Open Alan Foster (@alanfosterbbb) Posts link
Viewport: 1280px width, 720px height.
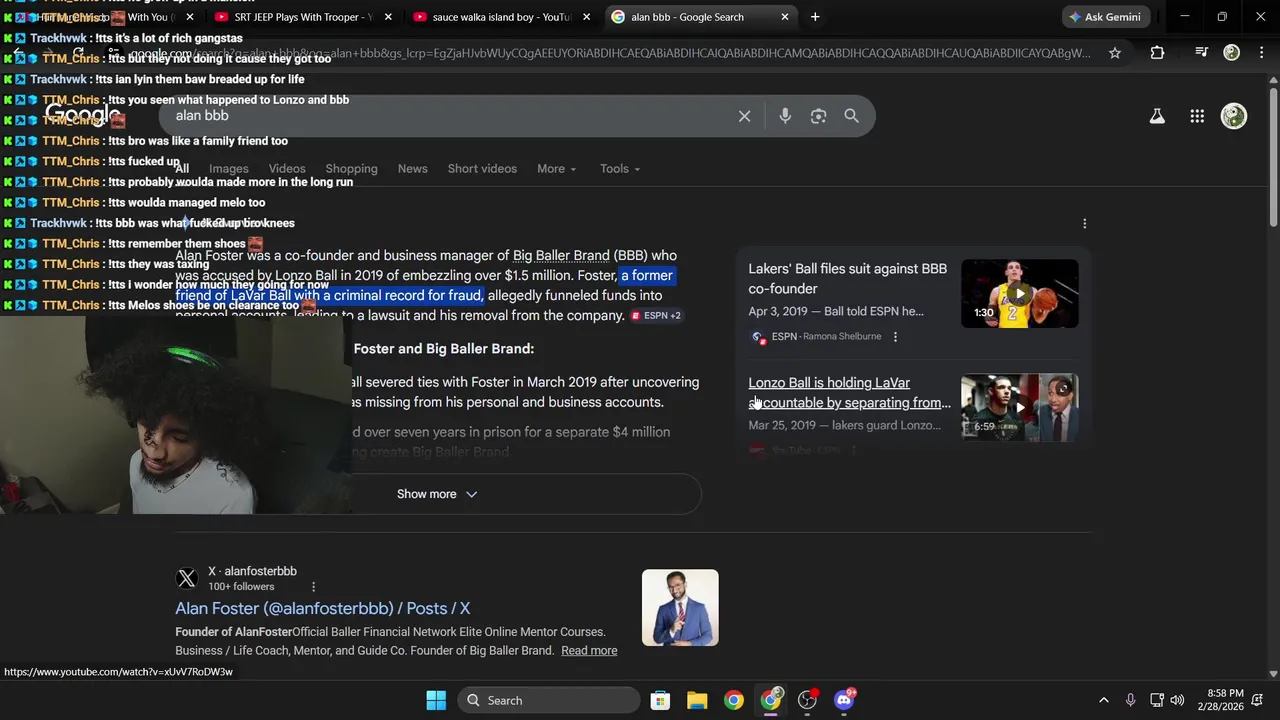(x=322, y=608)
